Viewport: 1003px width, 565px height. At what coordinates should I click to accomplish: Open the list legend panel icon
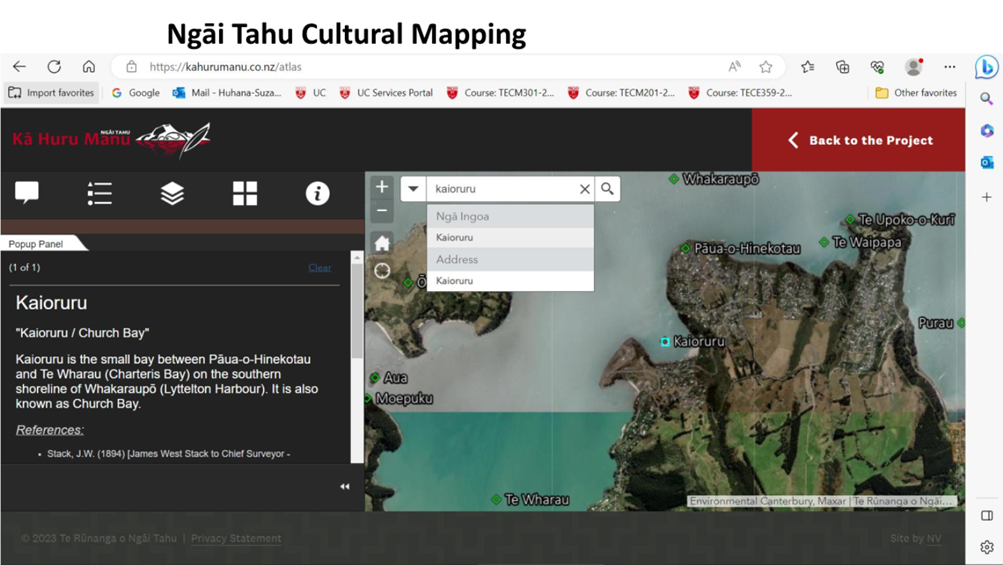(99, 193)
